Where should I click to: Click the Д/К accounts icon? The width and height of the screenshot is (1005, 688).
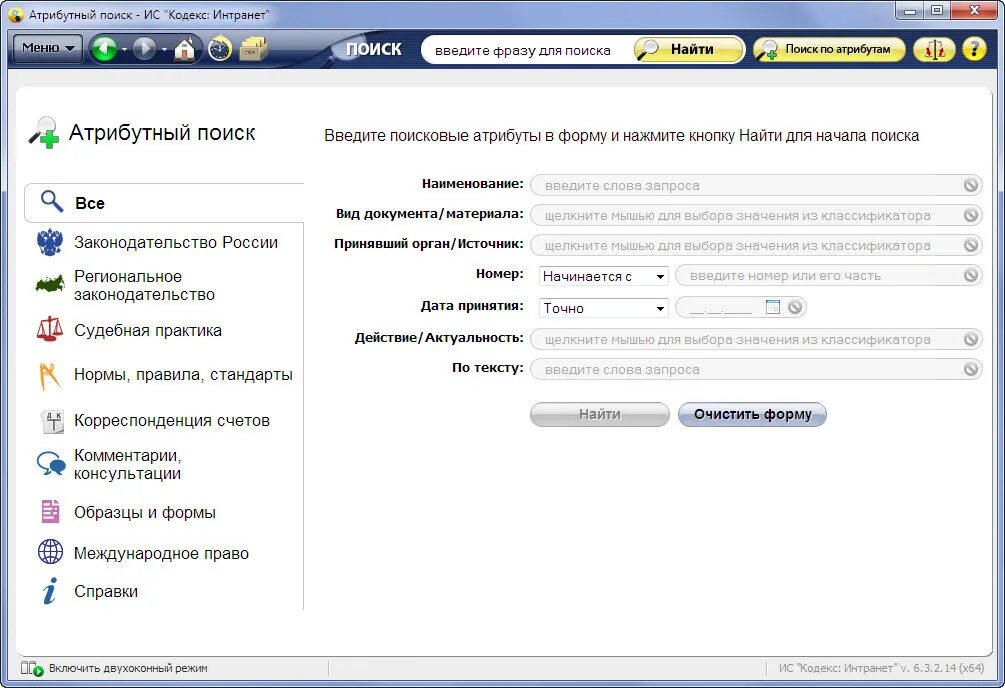51,421
